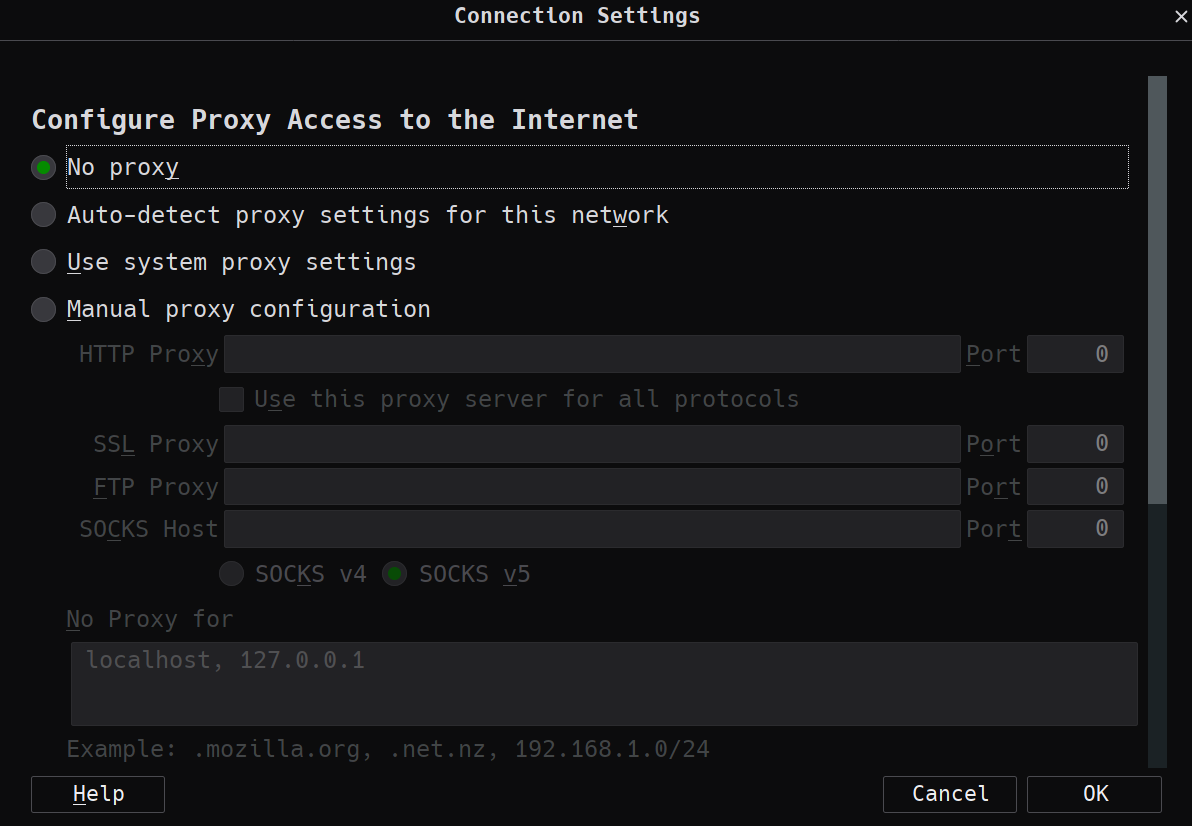1192x826 pixels.
Task: Click the SSL Proxy Port field
Action: tap(1075, 444)
